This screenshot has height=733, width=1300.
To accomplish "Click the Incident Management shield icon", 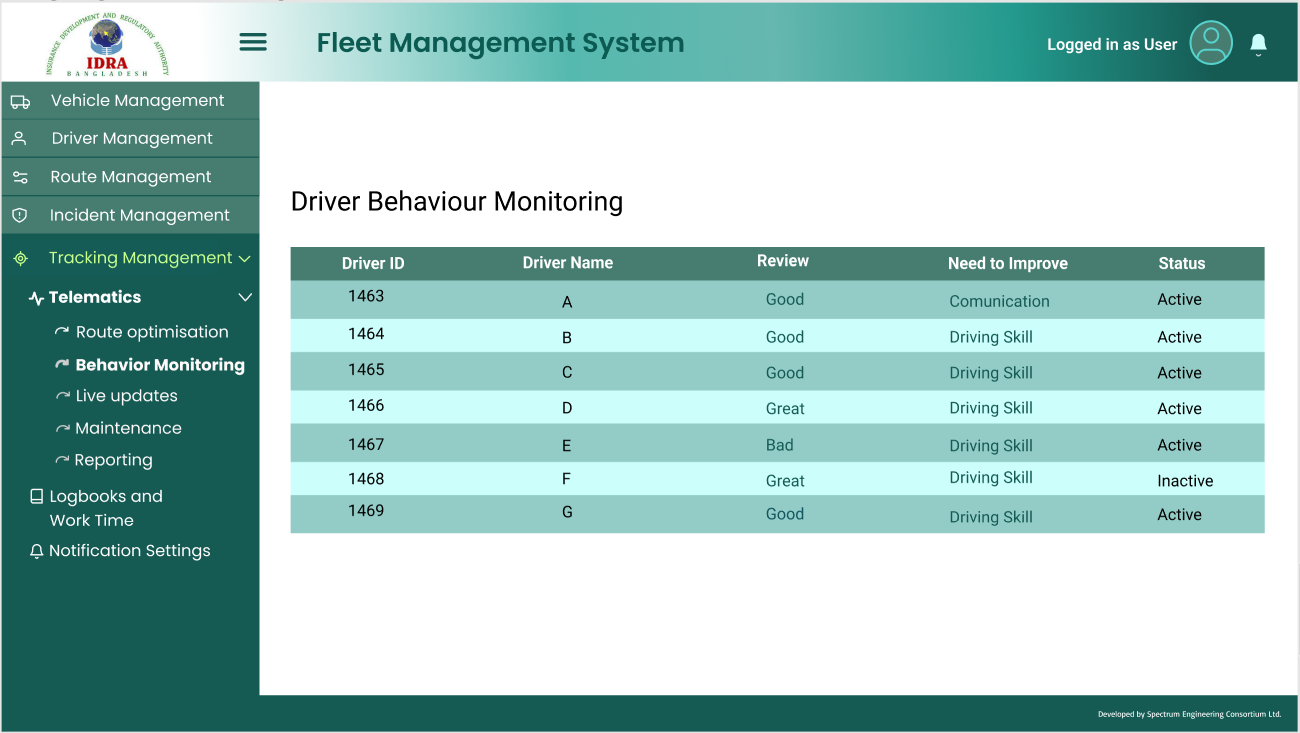I will (19, 215).
